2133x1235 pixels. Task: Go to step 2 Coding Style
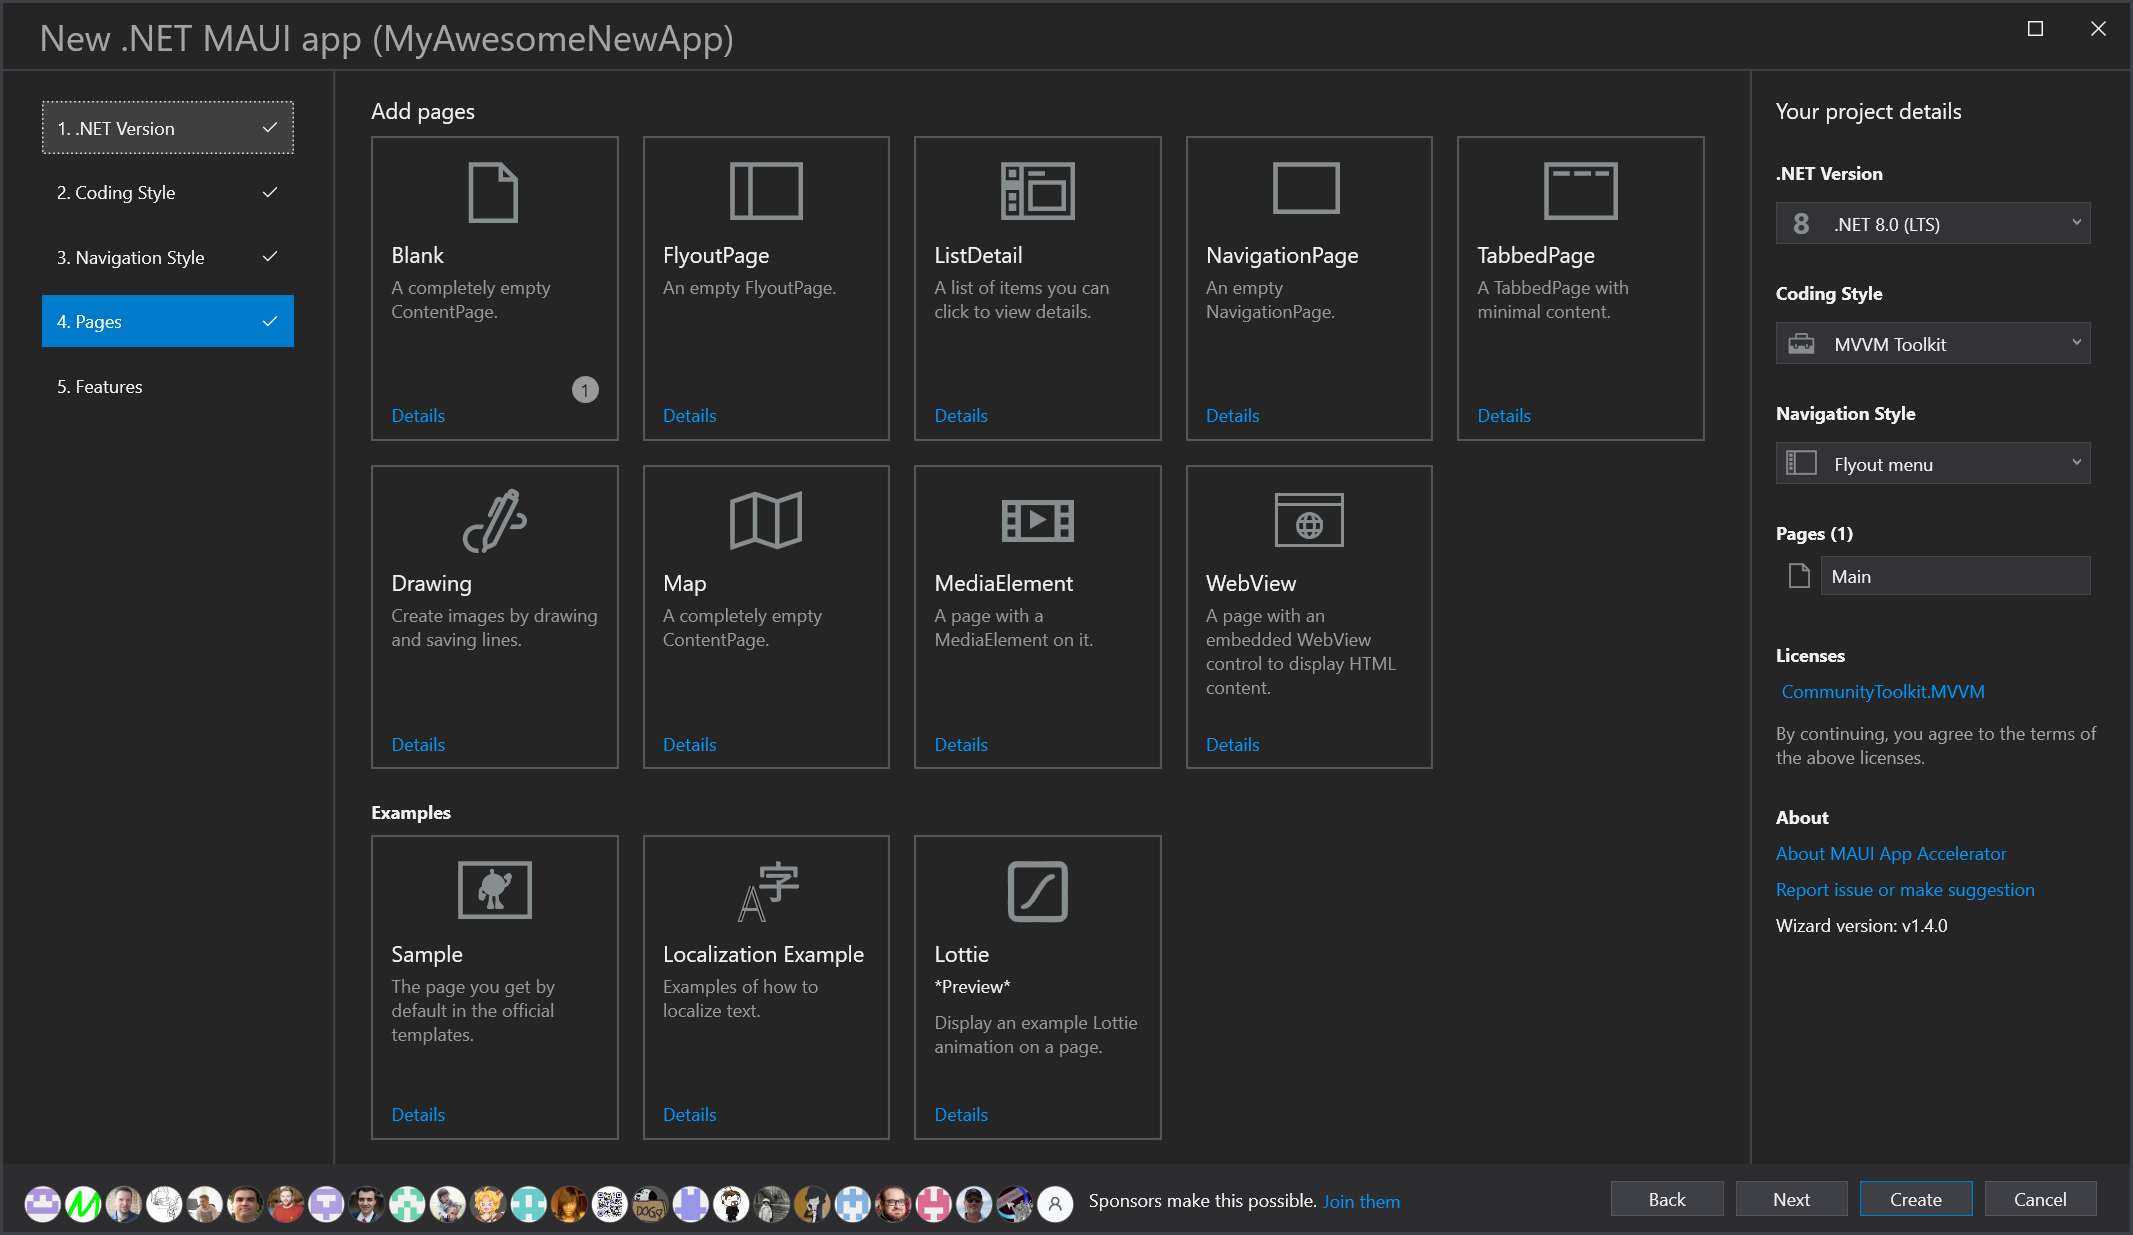tap(168, 193)
